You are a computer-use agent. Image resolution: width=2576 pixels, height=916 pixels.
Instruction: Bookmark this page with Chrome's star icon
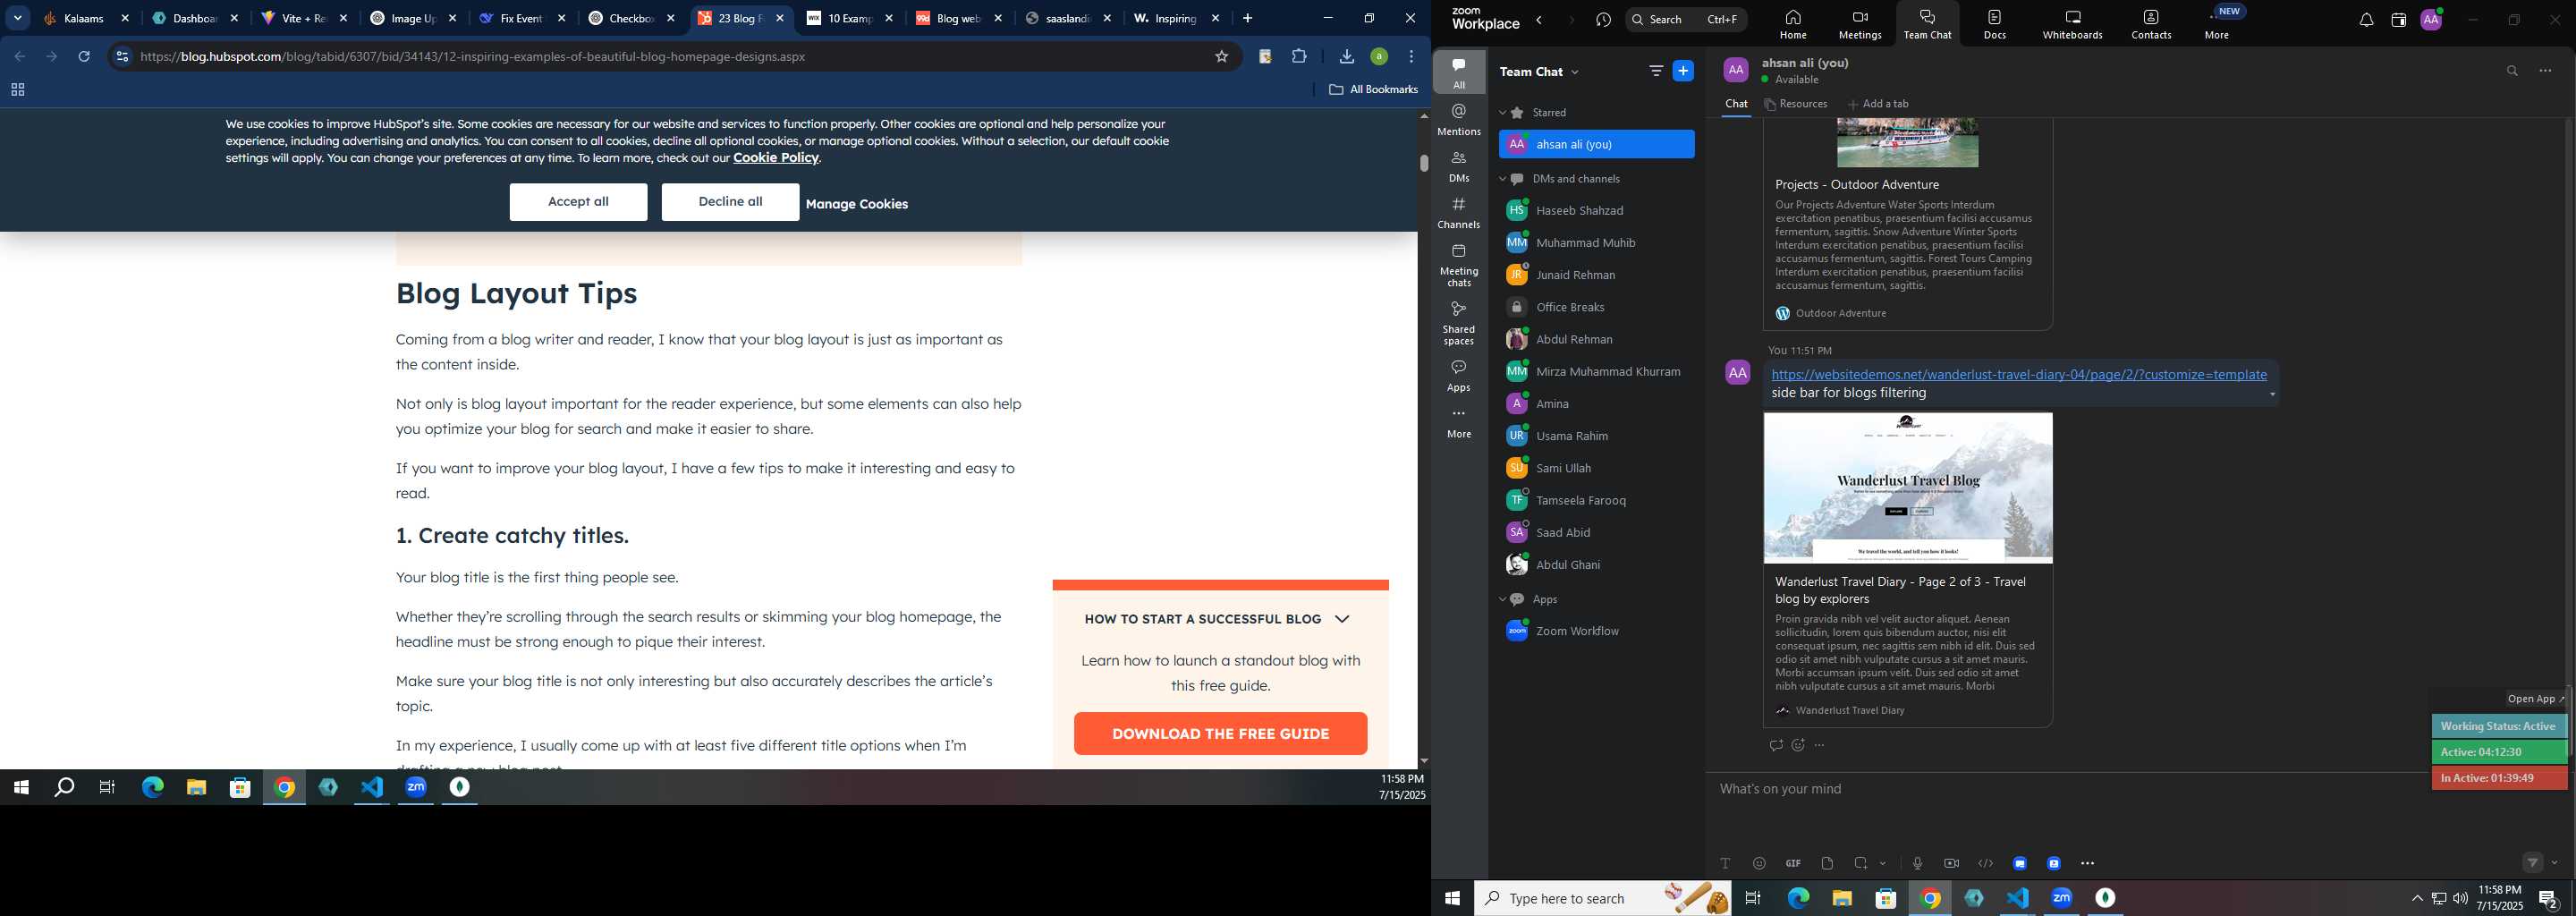(x=1221, y=57)
